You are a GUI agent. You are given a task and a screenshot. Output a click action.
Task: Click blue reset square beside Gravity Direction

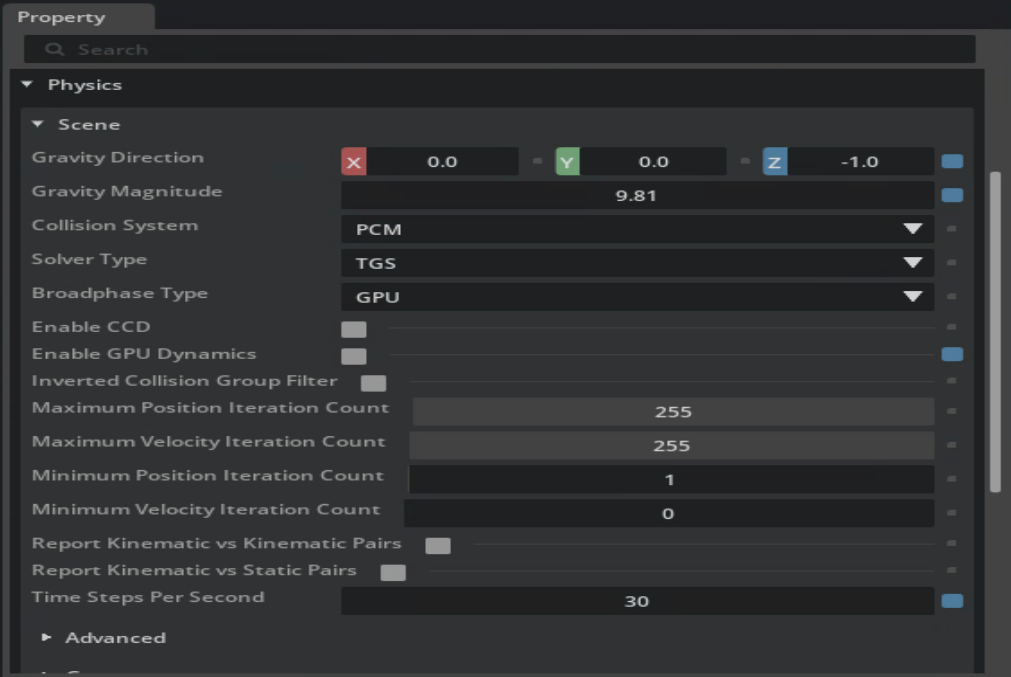tap(952, 161)
